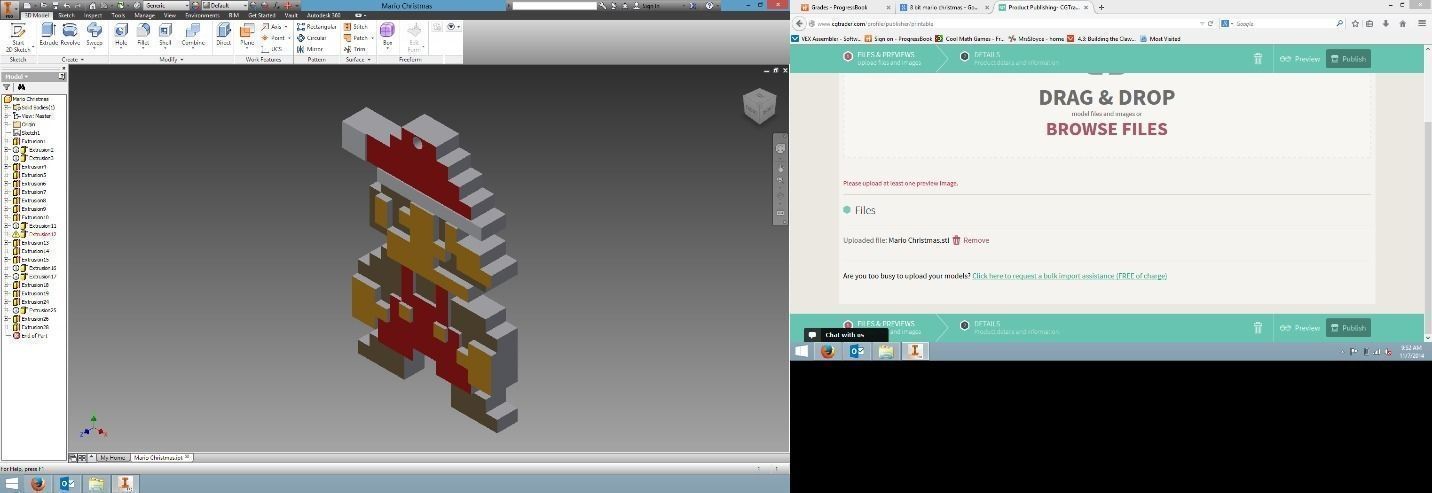
Task: Select the work Plane tool
Action: 247,36
